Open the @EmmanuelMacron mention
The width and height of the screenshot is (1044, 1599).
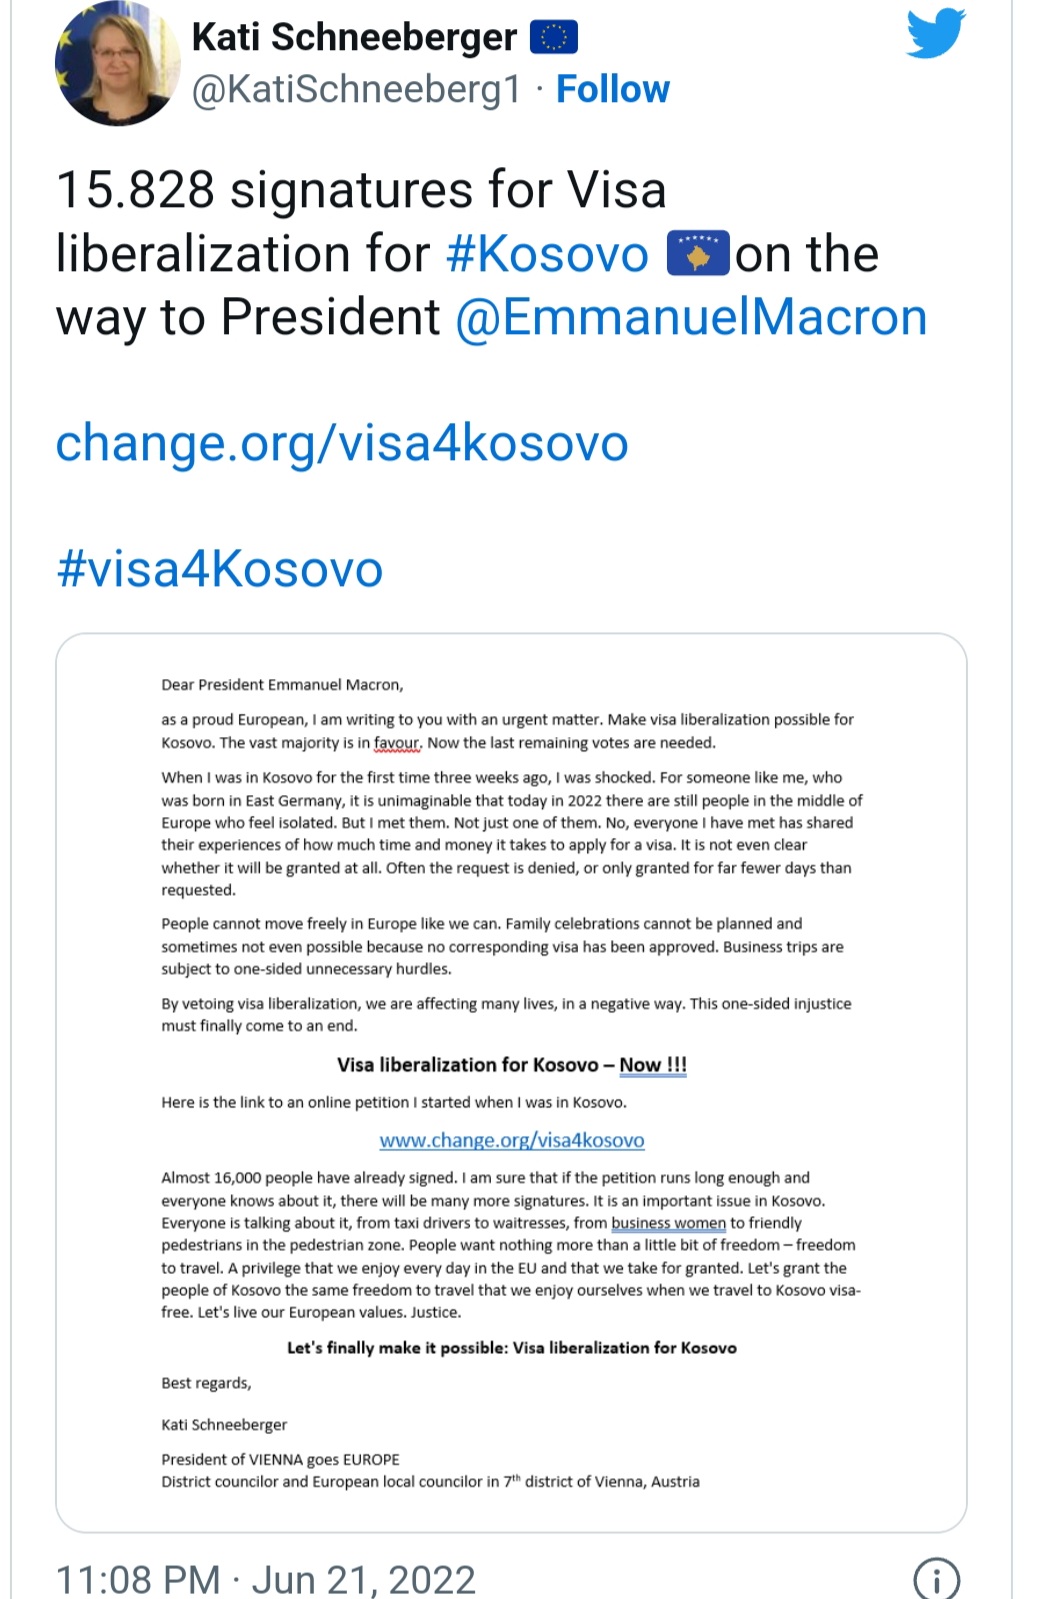(x=691, y=317)
